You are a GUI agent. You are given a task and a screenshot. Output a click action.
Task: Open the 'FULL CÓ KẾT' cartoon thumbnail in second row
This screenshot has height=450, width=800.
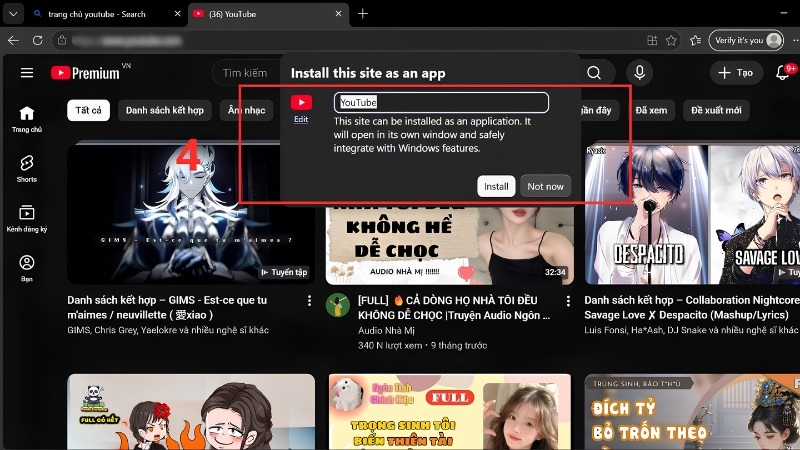coord(191,412)
